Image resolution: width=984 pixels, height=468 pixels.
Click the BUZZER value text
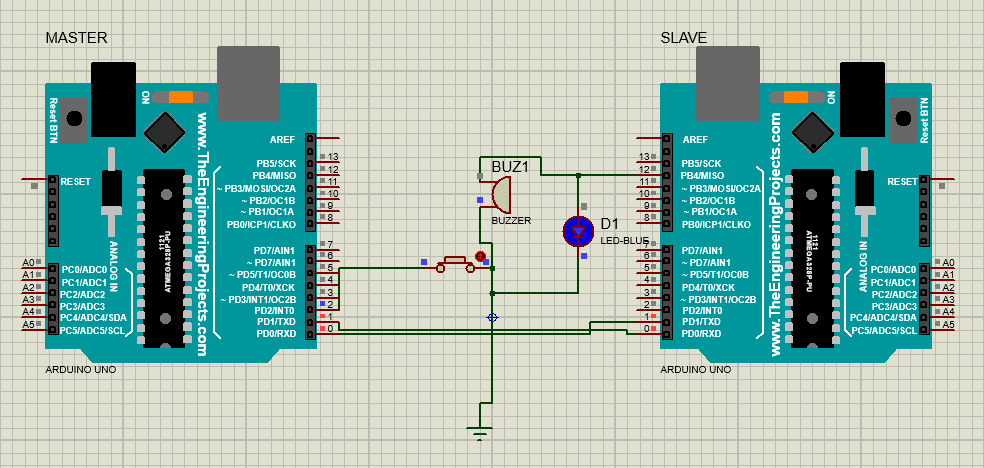(511, 221)
